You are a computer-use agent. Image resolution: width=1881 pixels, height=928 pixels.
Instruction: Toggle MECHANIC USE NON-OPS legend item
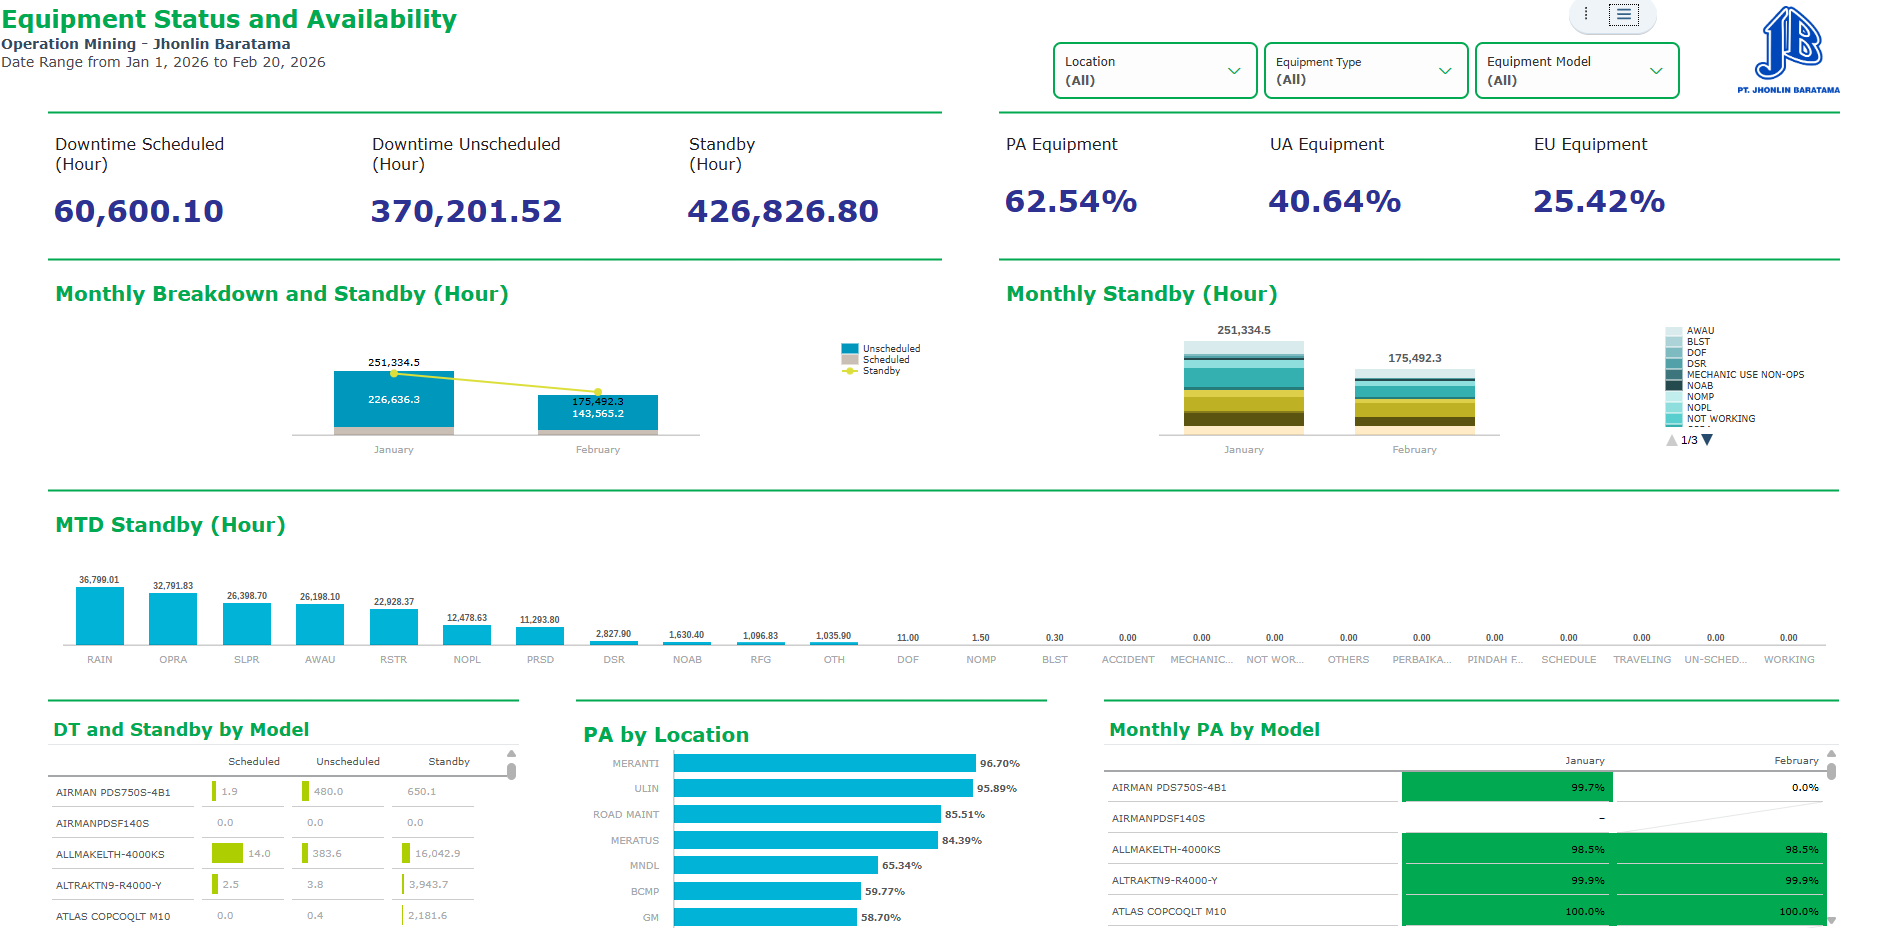1735,375
